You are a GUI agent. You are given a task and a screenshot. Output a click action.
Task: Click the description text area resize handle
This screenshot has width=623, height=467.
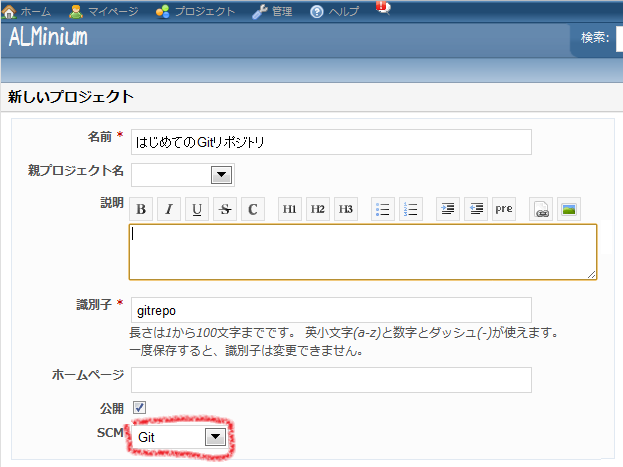591,274
